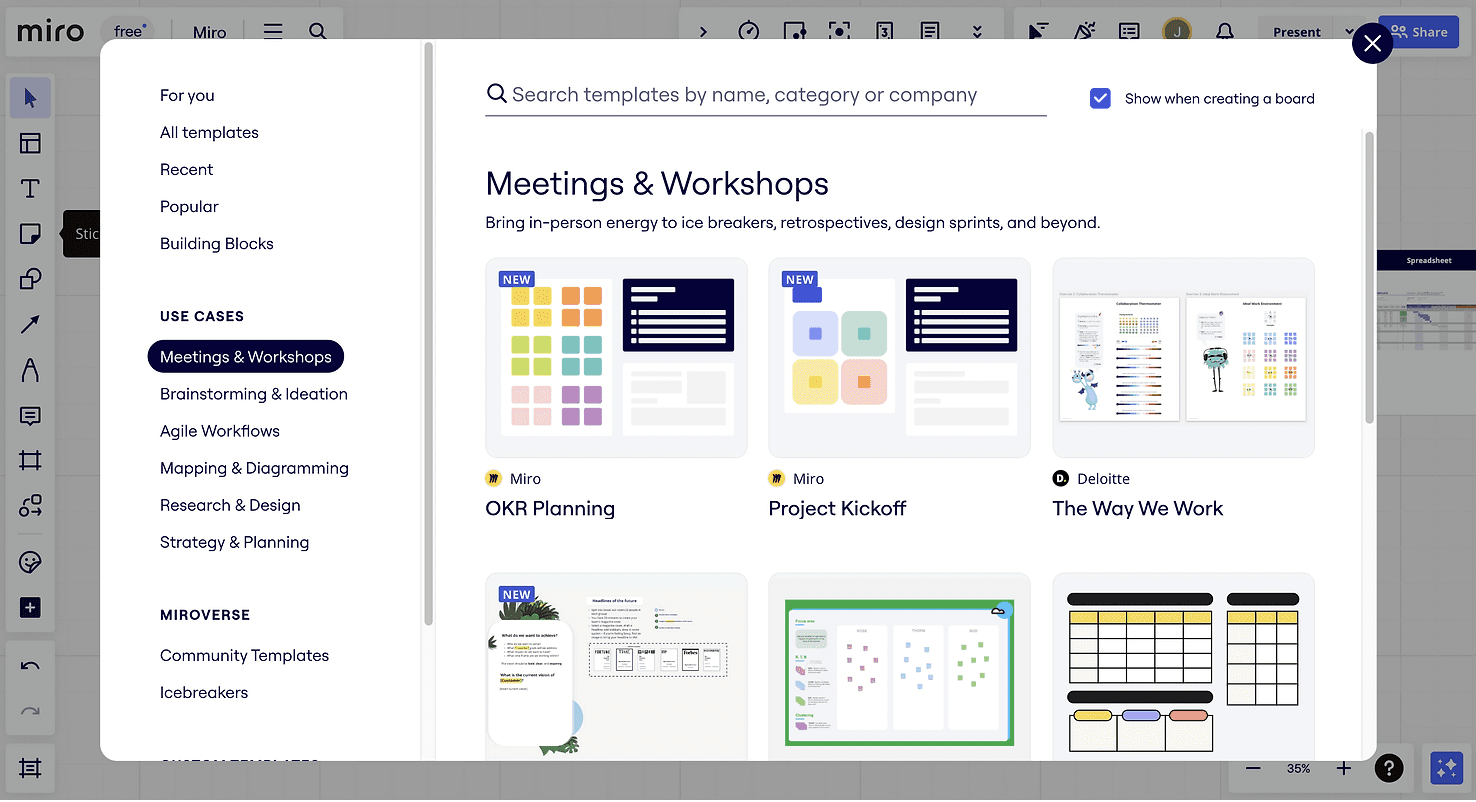Image resolution: width=1476 pixels, height=802 pixels.
Task: Click Deloitte author label
Action: (1103, 479)
